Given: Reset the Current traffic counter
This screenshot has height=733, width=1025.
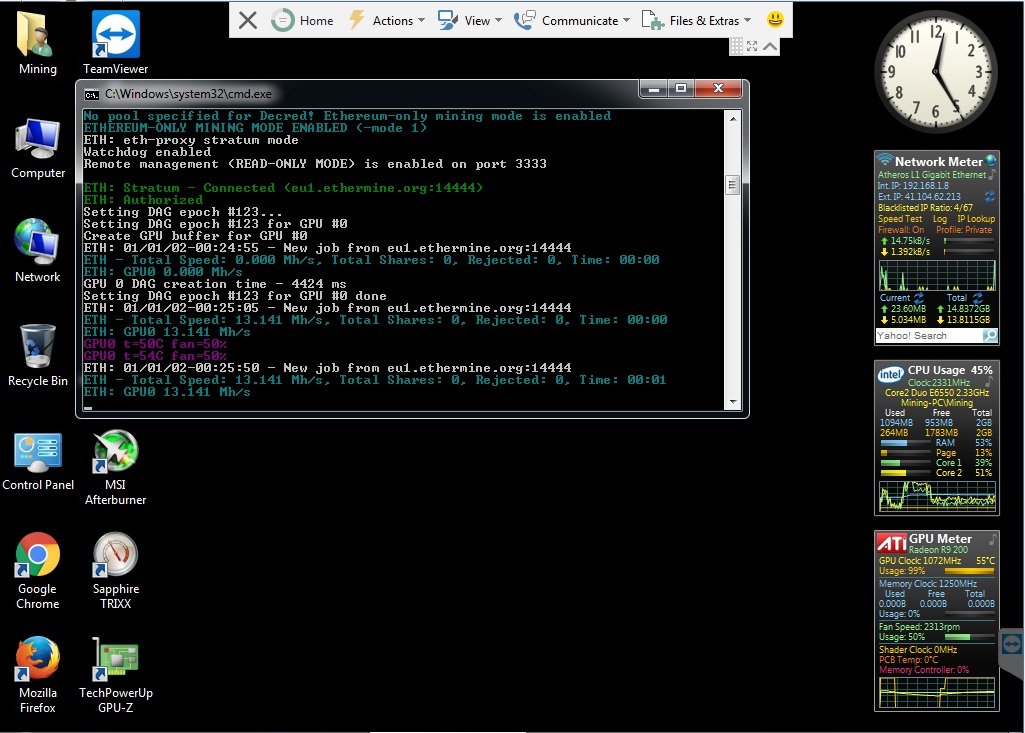Looking at the screenshot, I should click(x=918, y=298).
